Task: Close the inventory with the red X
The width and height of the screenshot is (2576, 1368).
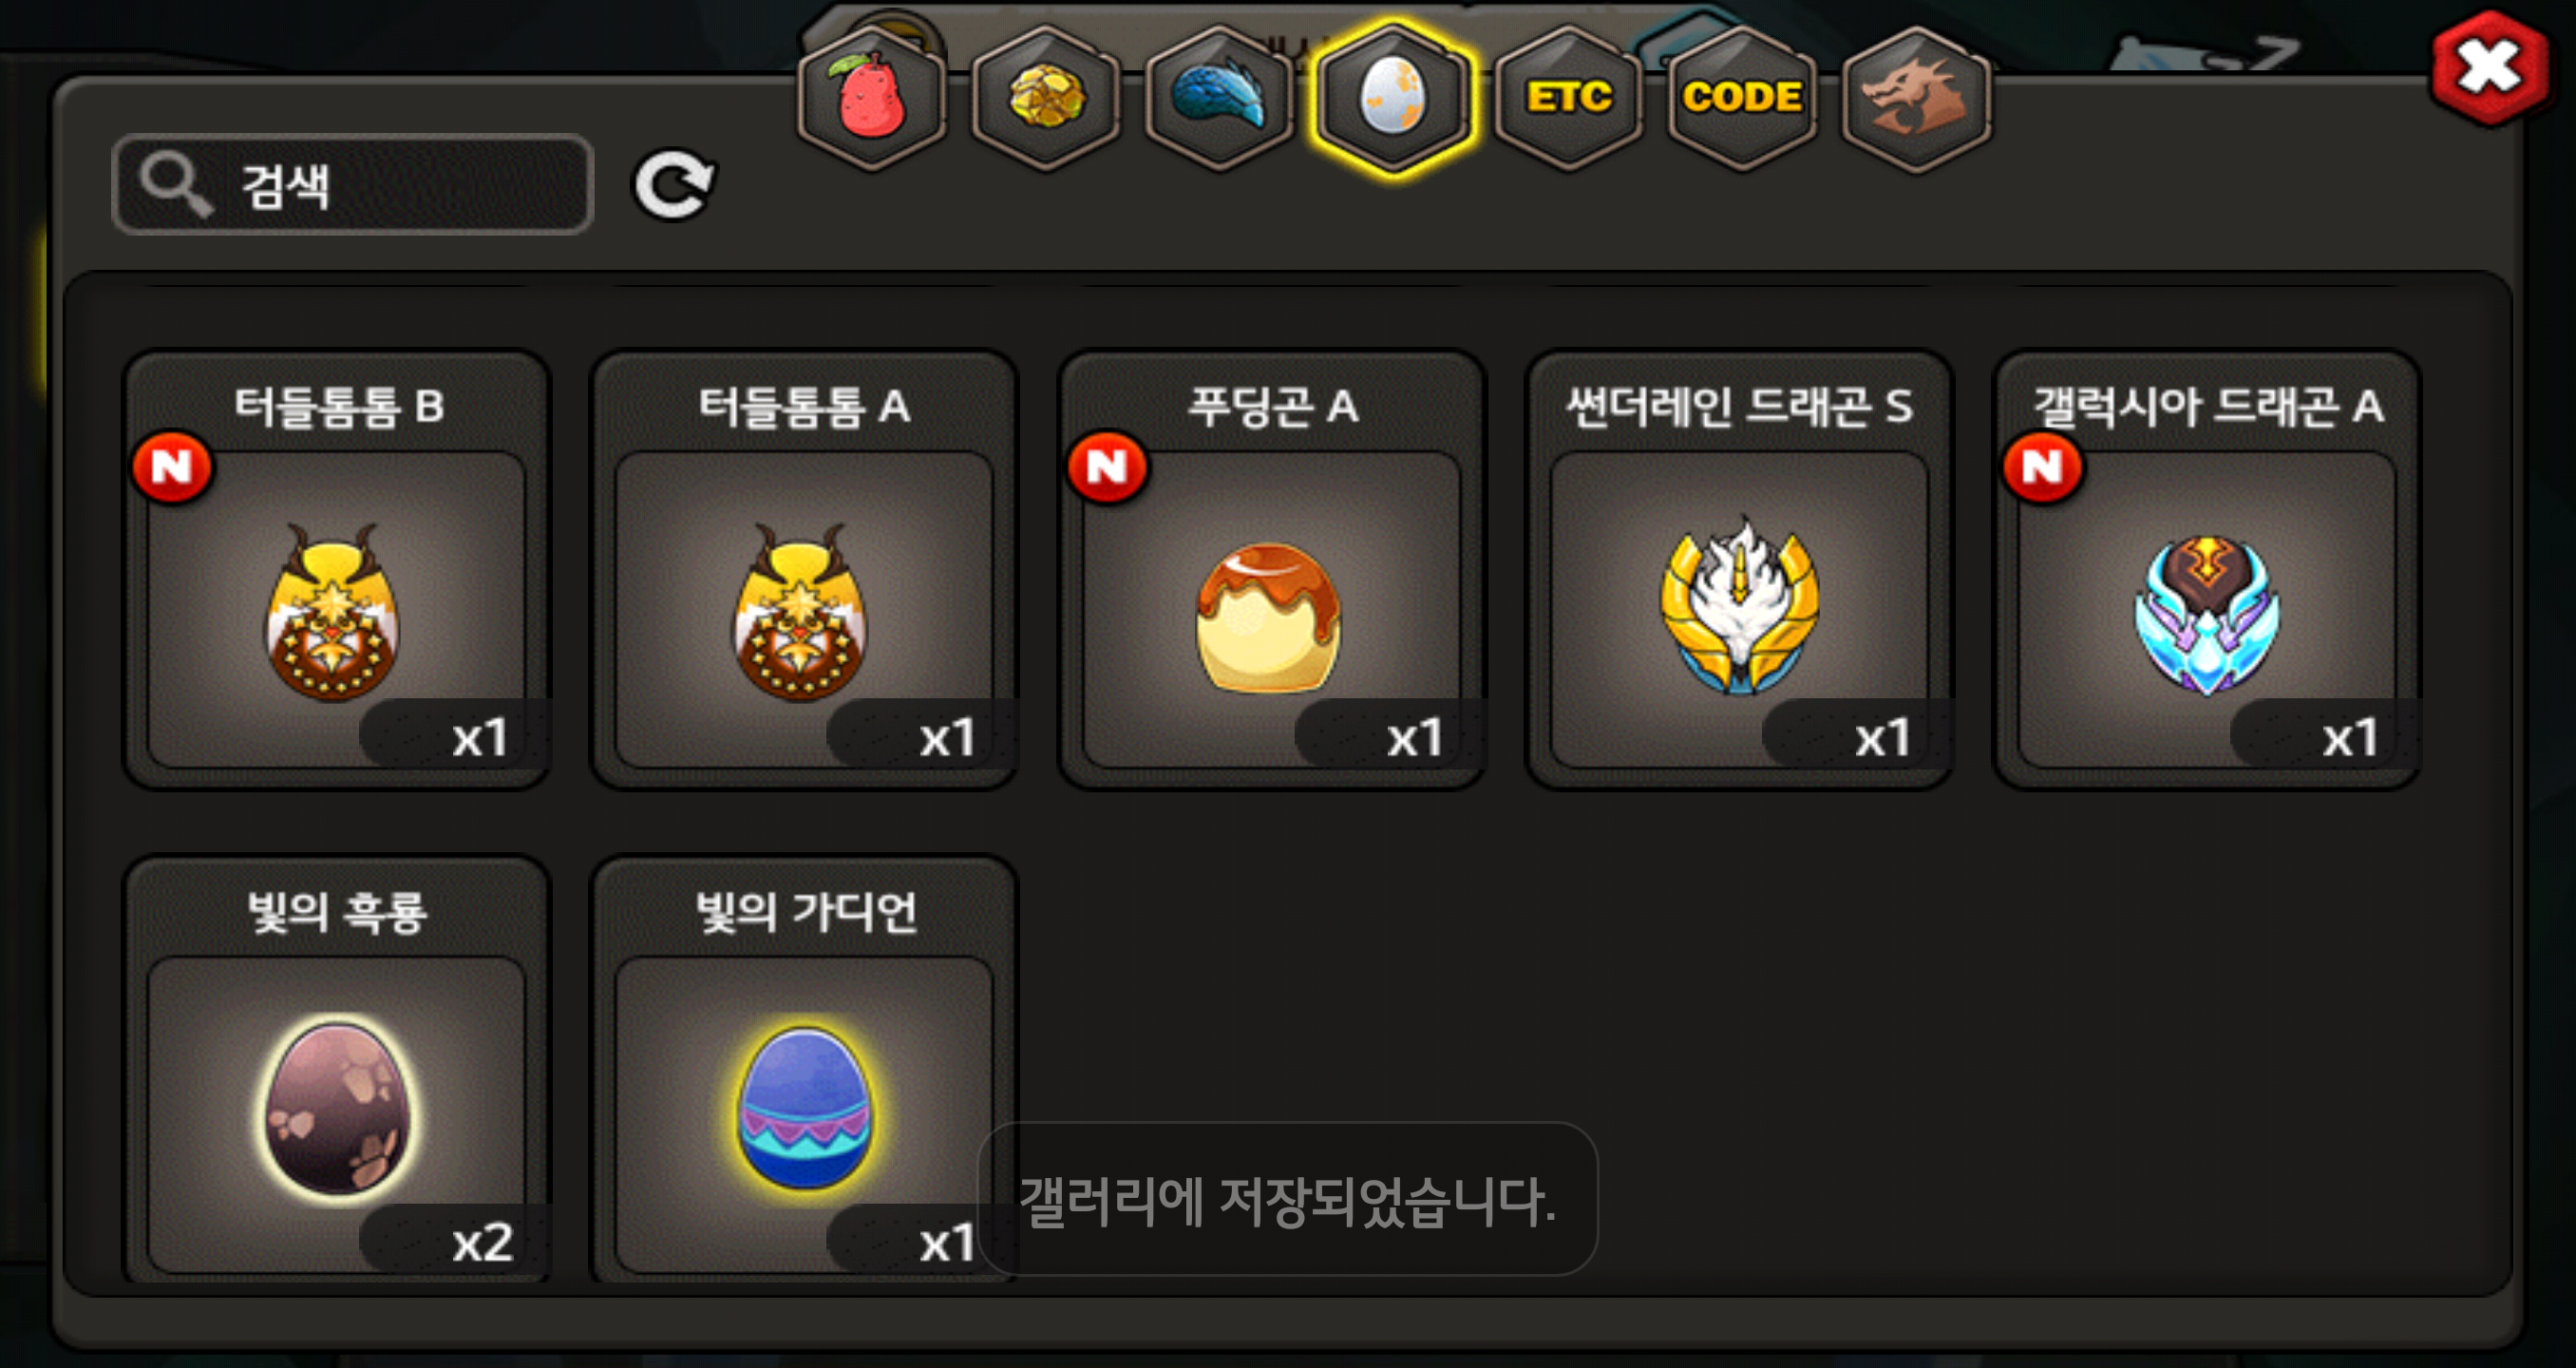Action: [x=2489, y=68]
